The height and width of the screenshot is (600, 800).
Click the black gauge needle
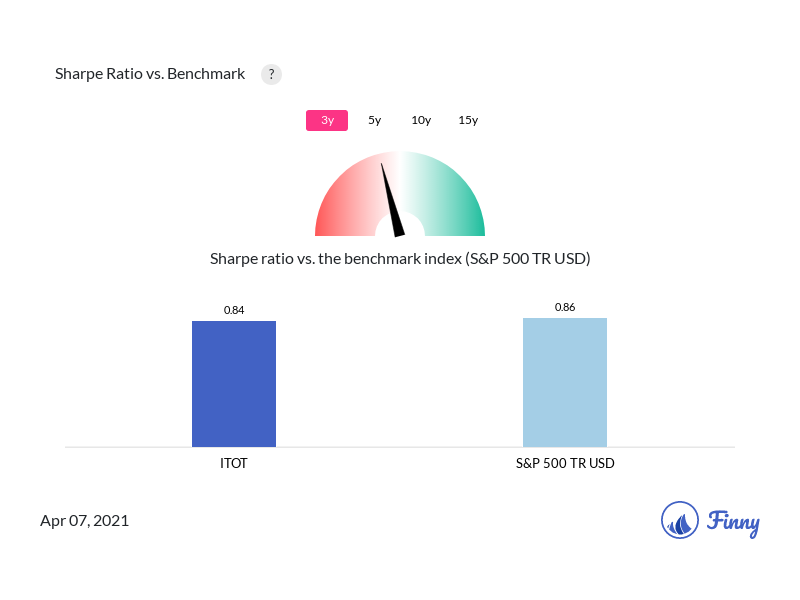pos(390,198)
